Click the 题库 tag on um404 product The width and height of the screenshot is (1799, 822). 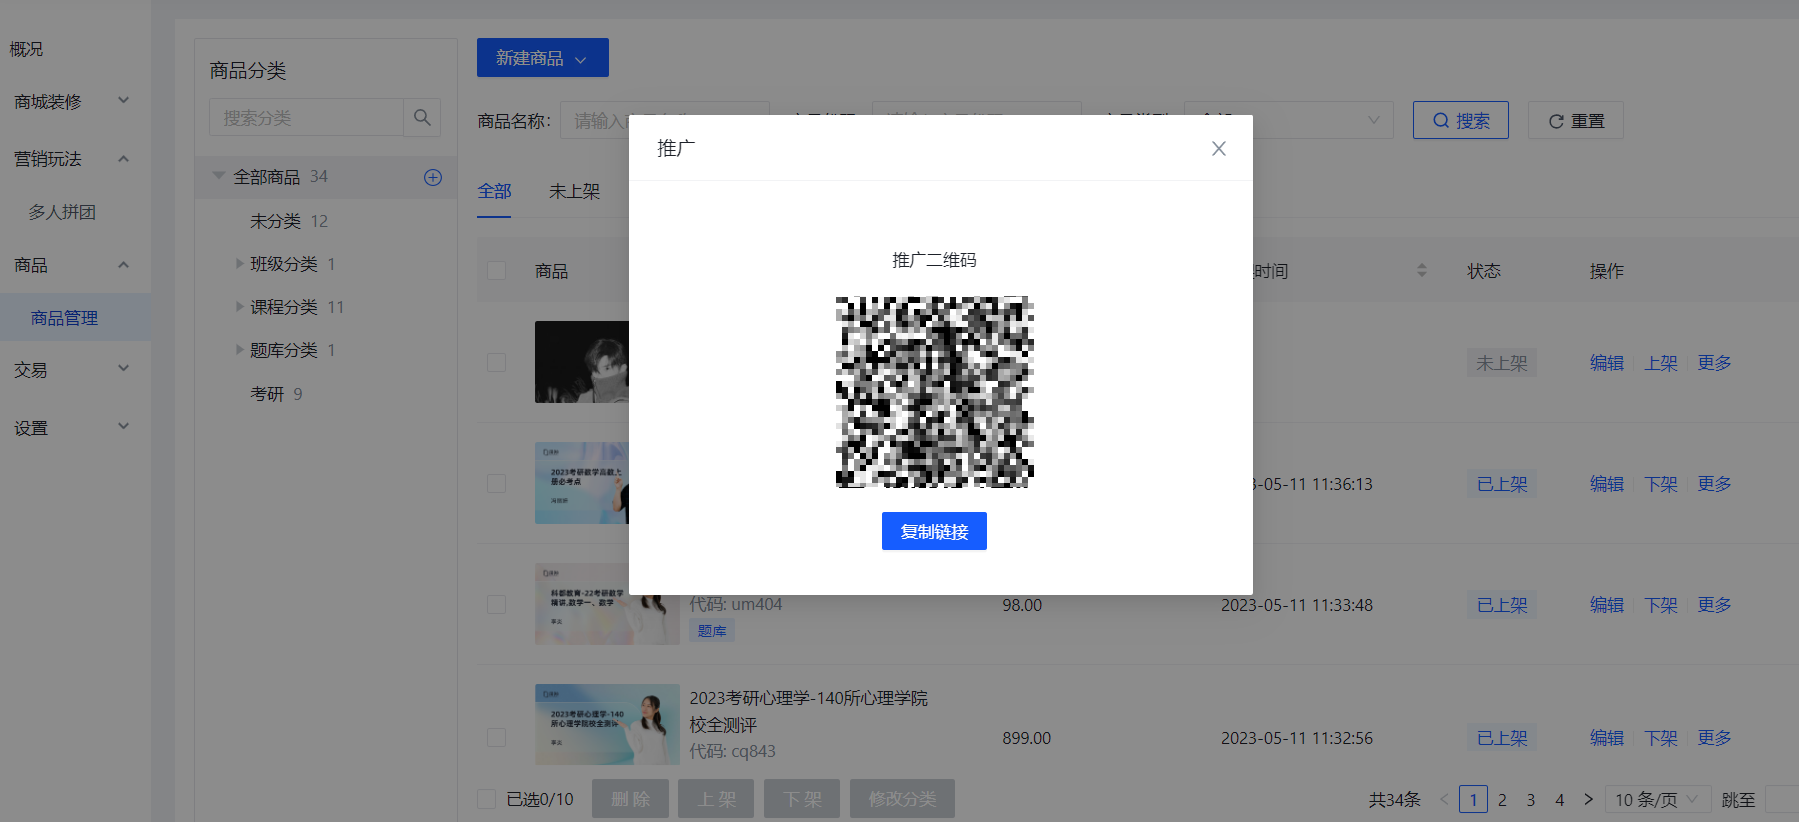[x=712, y=631]
